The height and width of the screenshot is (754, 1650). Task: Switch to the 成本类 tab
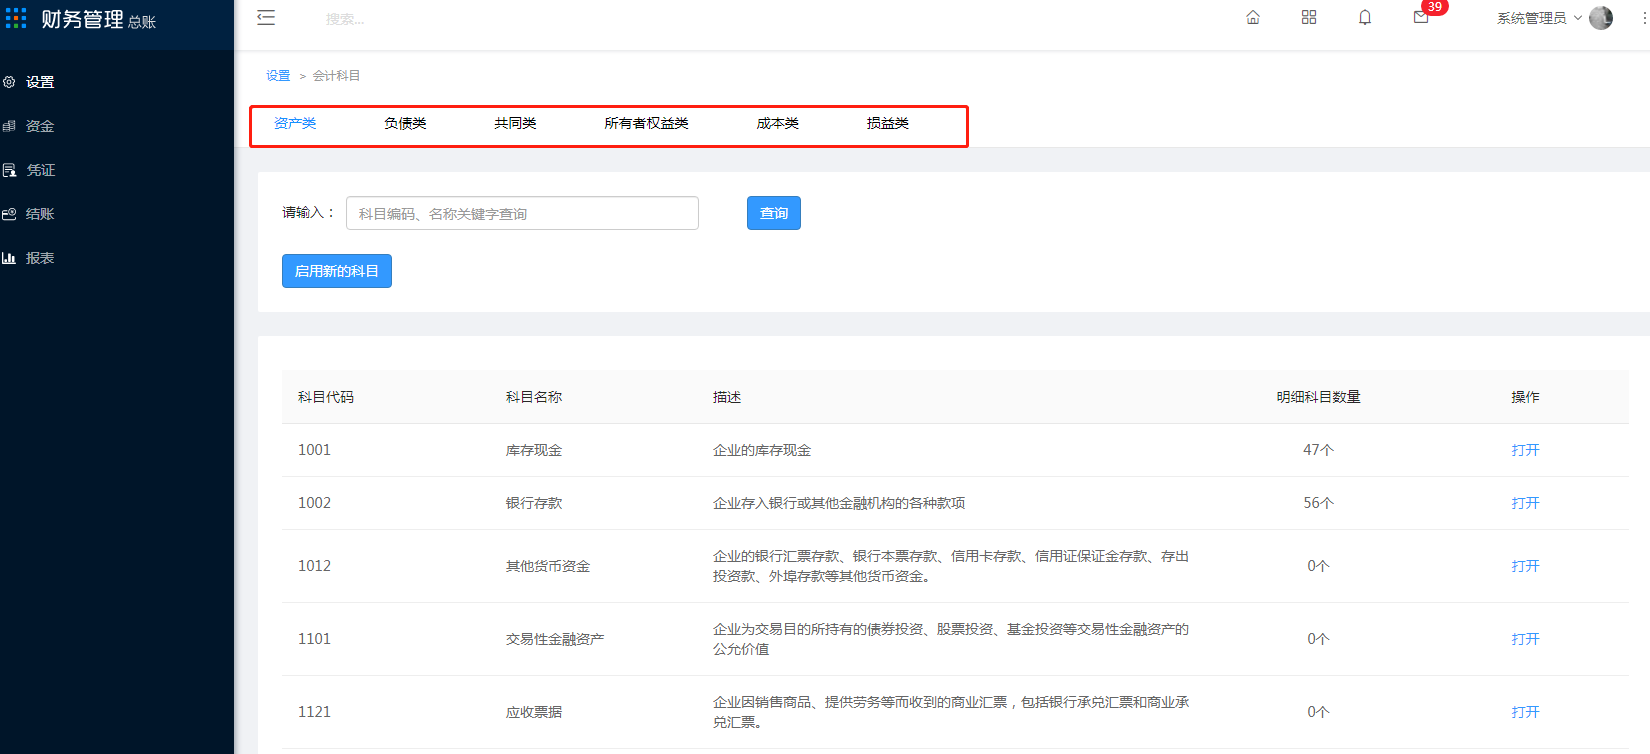click(777, 124)
